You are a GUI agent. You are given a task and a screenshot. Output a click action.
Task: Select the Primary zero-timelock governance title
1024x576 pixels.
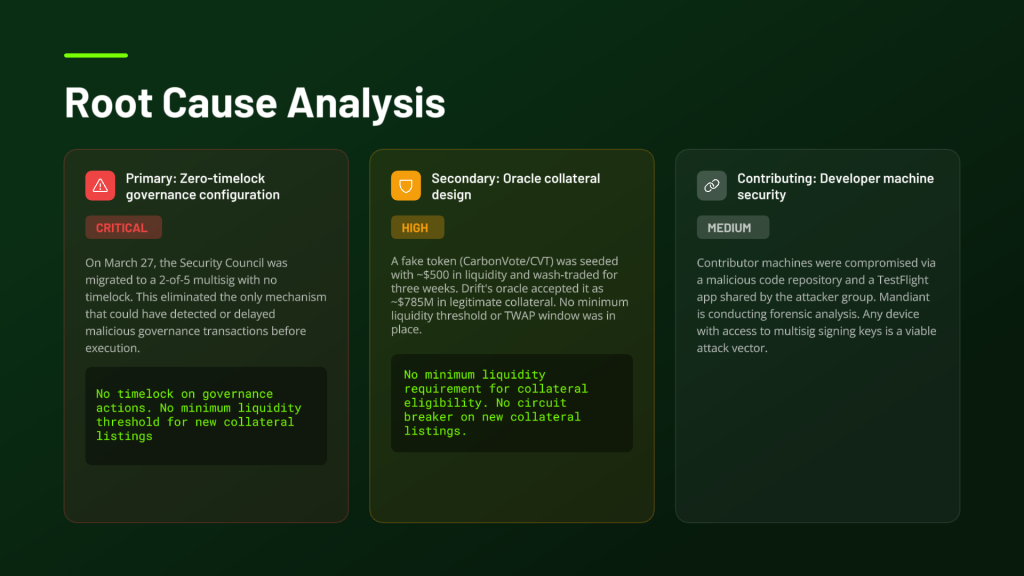[202, 187]
